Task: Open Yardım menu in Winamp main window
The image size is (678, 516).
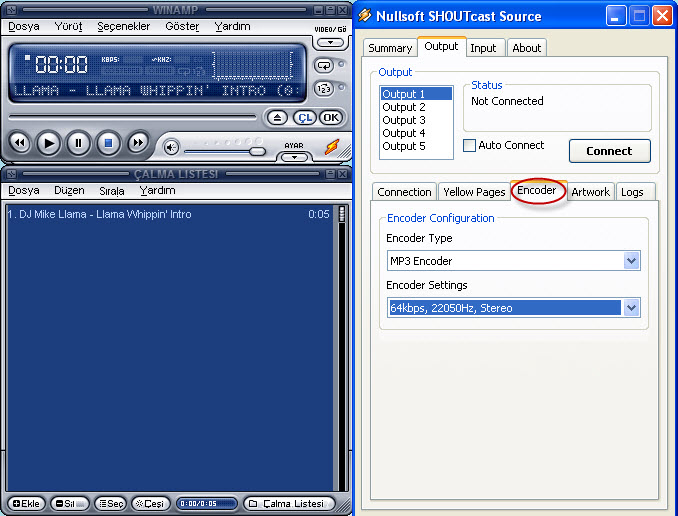Action: point(232,26)
